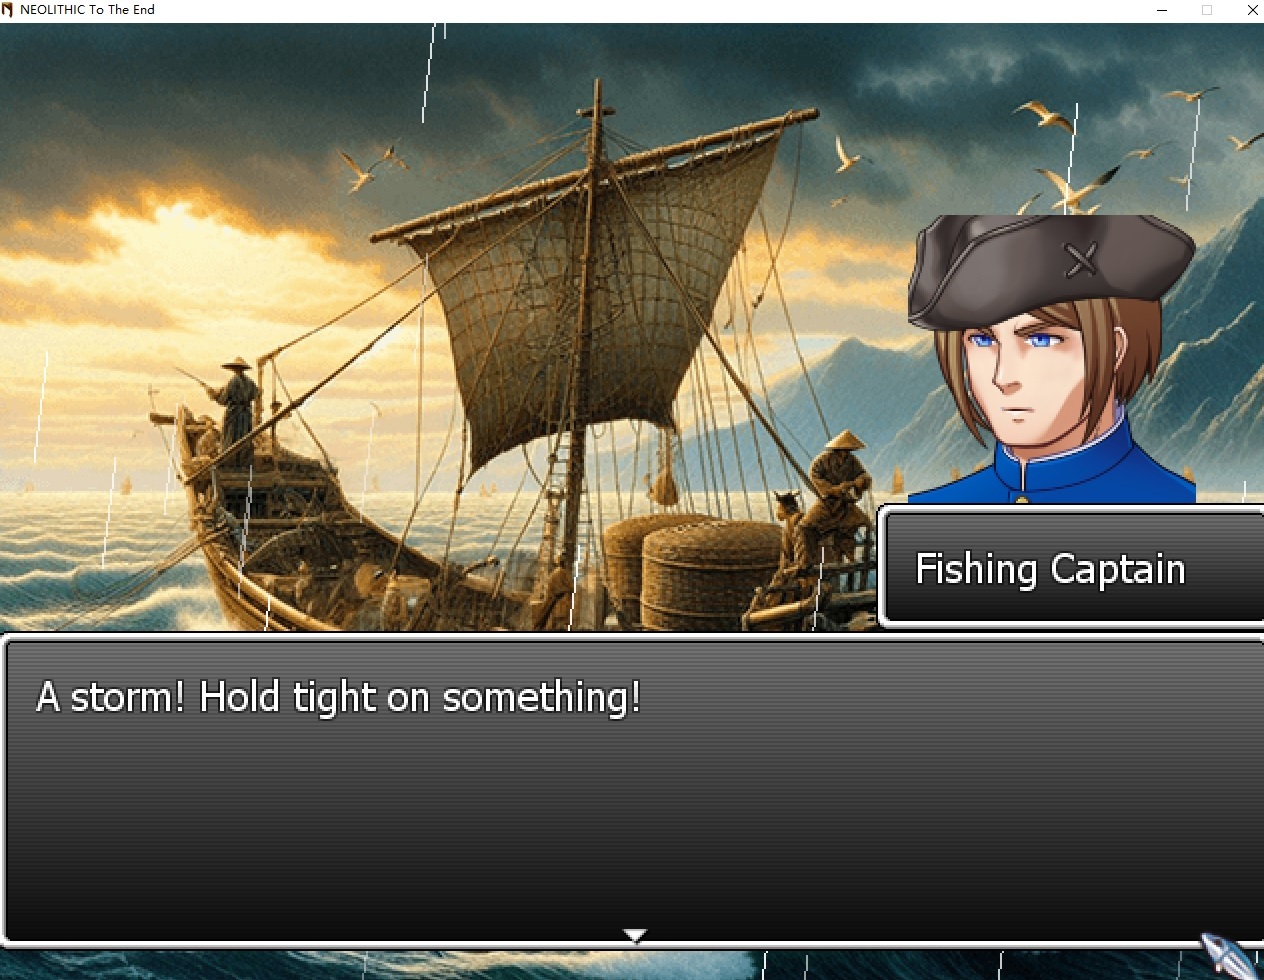Click the dialogue continue arrow indicator
Image resolution: width=1264 pixels, height=980 pixels.
(635, 935)
